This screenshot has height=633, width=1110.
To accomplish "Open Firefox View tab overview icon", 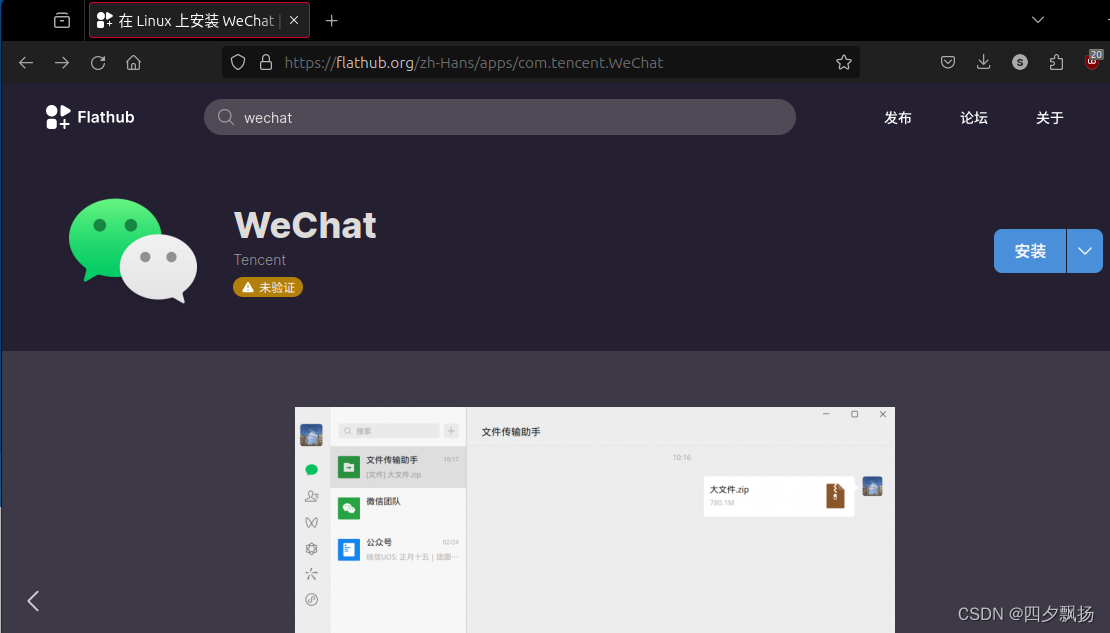I will coord(62,21).
